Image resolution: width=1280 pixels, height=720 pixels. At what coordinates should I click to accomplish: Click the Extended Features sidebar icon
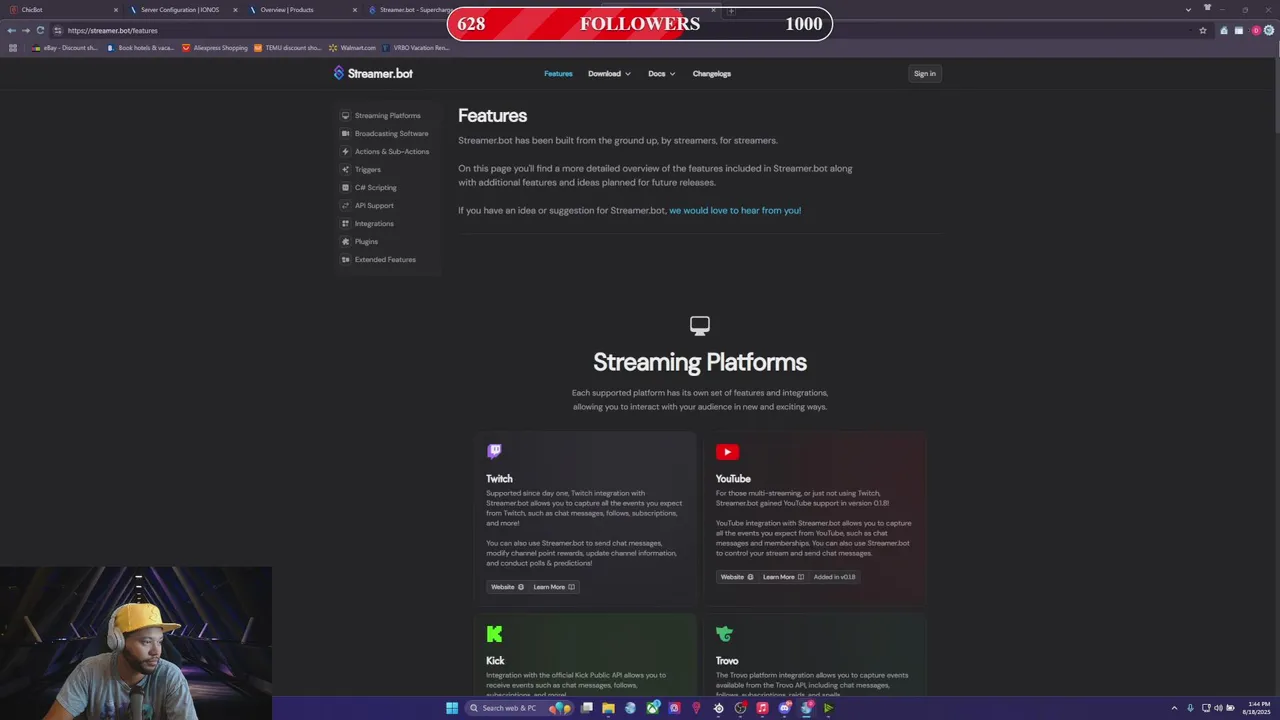[x=345, y=259]
